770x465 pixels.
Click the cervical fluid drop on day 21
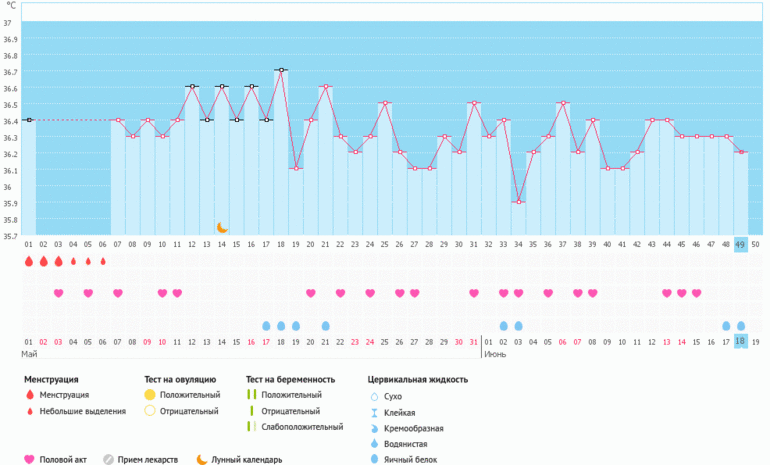[x=326, y=326]
